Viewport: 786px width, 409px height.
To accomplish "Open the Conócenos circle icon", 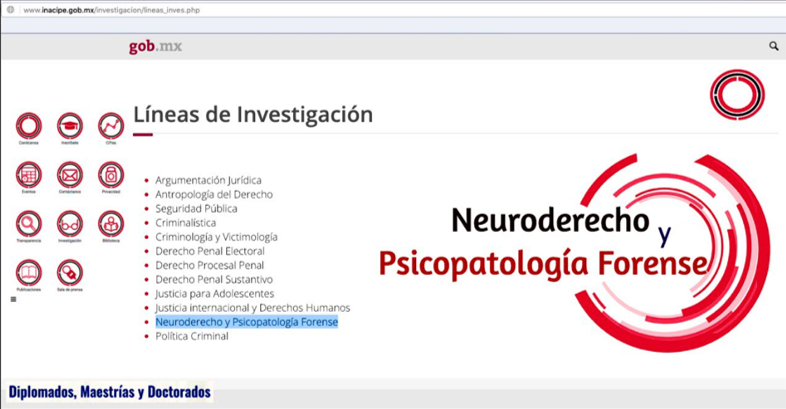I will [x=29, y=126].
